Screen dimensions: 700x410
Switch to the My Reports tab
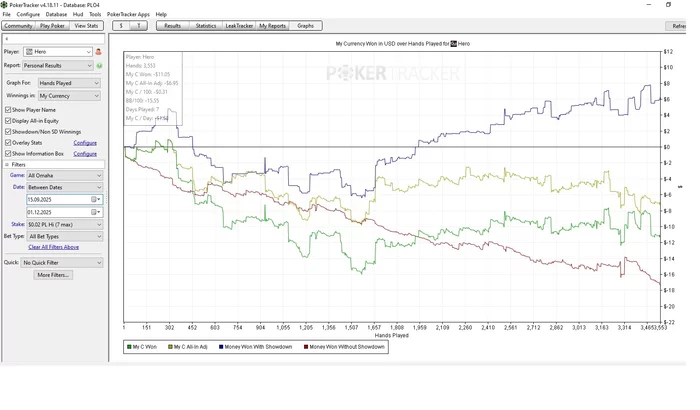pos(272,26)
